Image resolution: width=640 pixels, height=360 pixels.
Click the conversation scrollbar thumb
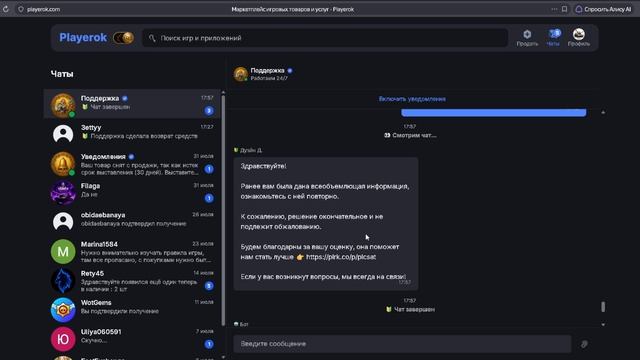(603, 307)
